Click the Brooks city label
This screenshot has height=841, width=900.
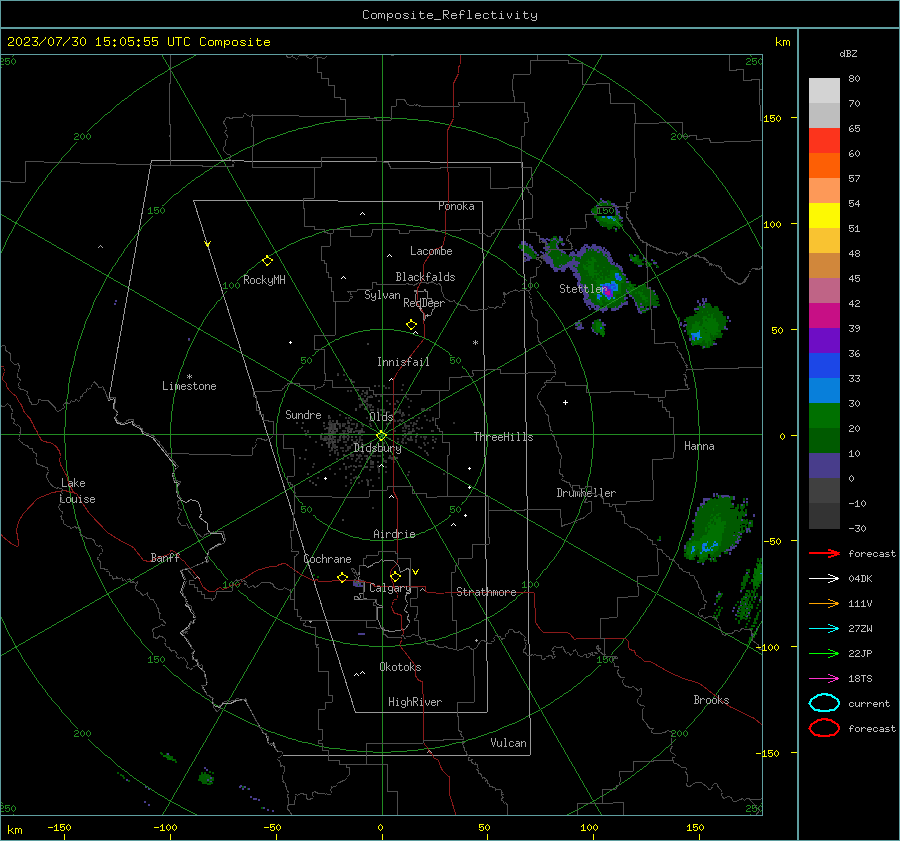pyautogui.click(x=711, y=700)
